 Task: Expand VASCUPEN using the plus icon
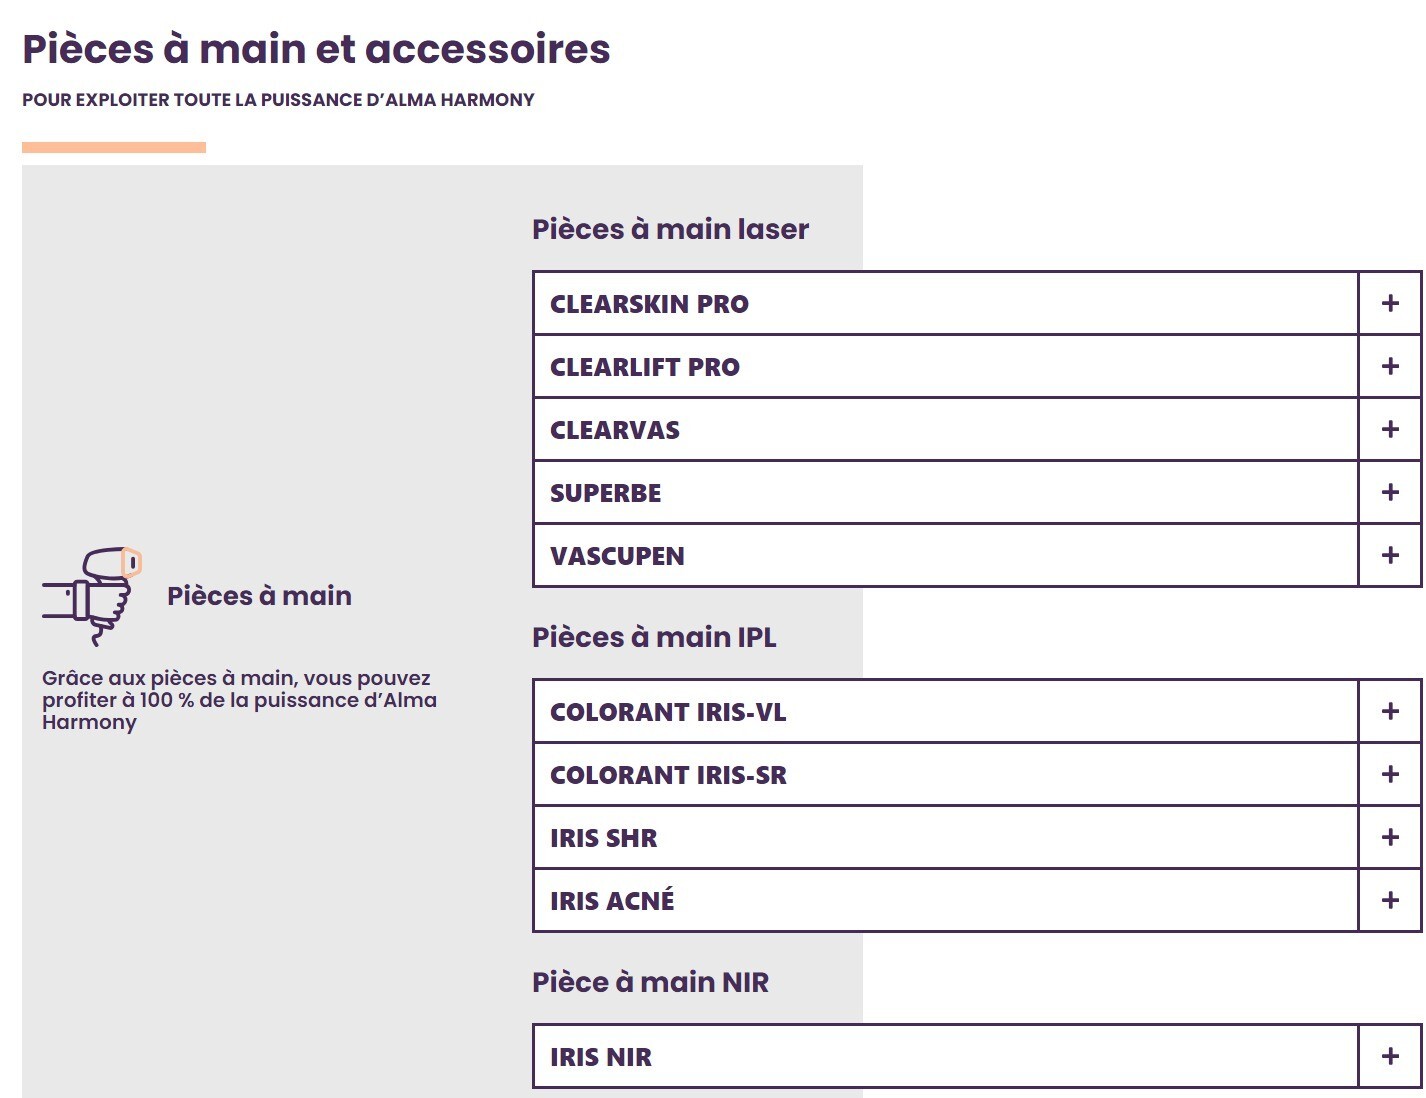click(x=1390, y=555)
